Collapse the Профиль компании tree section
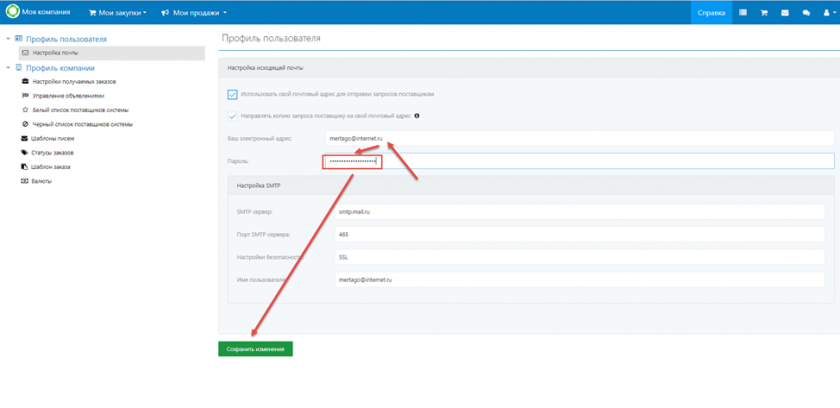Image resolution: width=840 pixels, height=408 pixels. pyautogui.click(x=8, y=68)
